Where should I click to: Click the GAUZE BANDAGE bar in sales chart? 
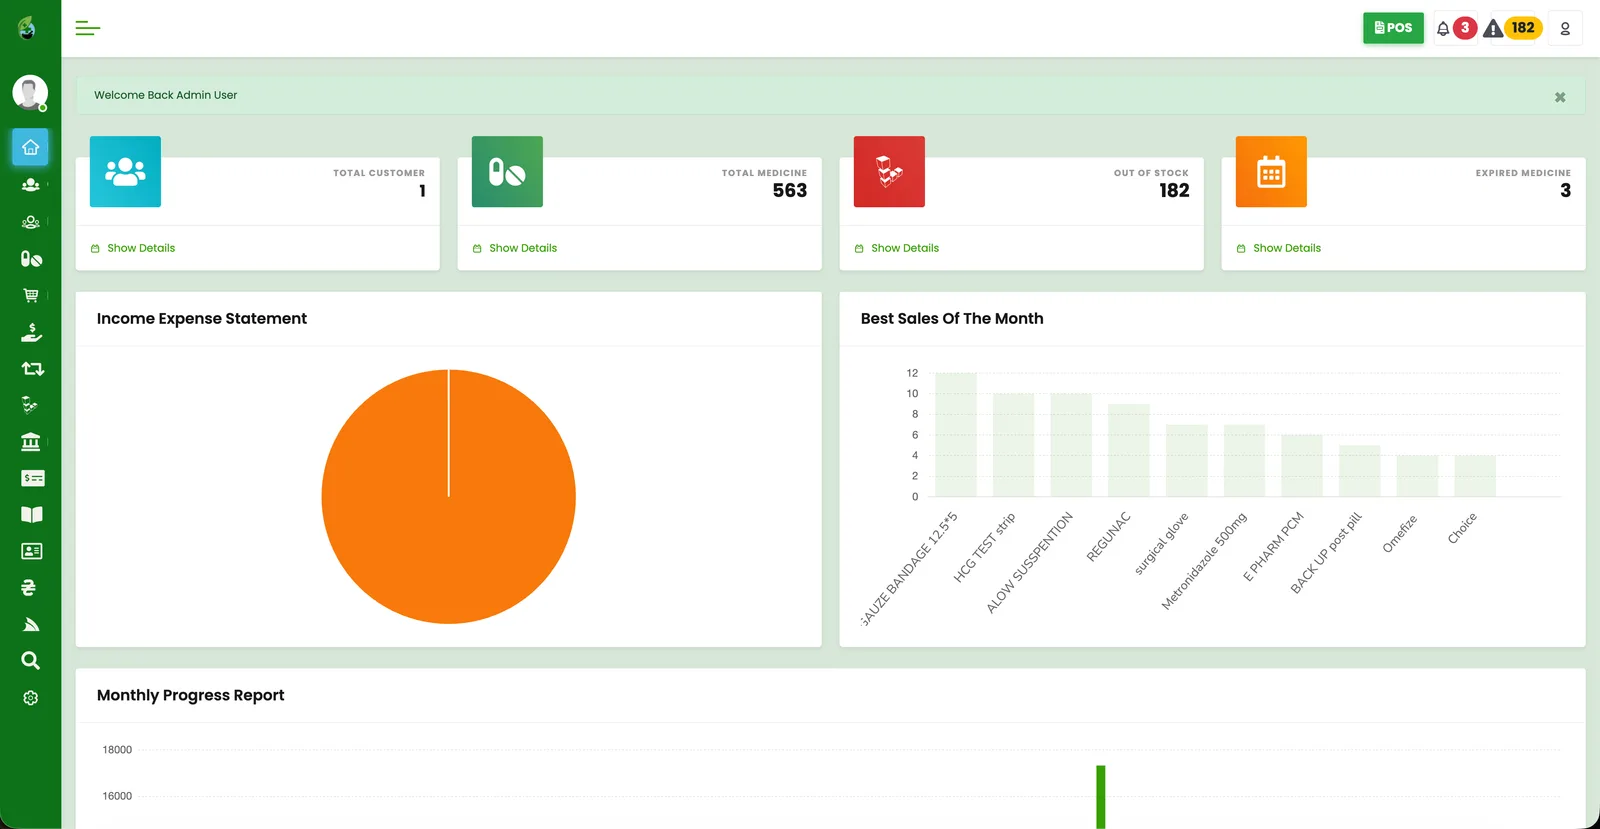pos(956,435)
